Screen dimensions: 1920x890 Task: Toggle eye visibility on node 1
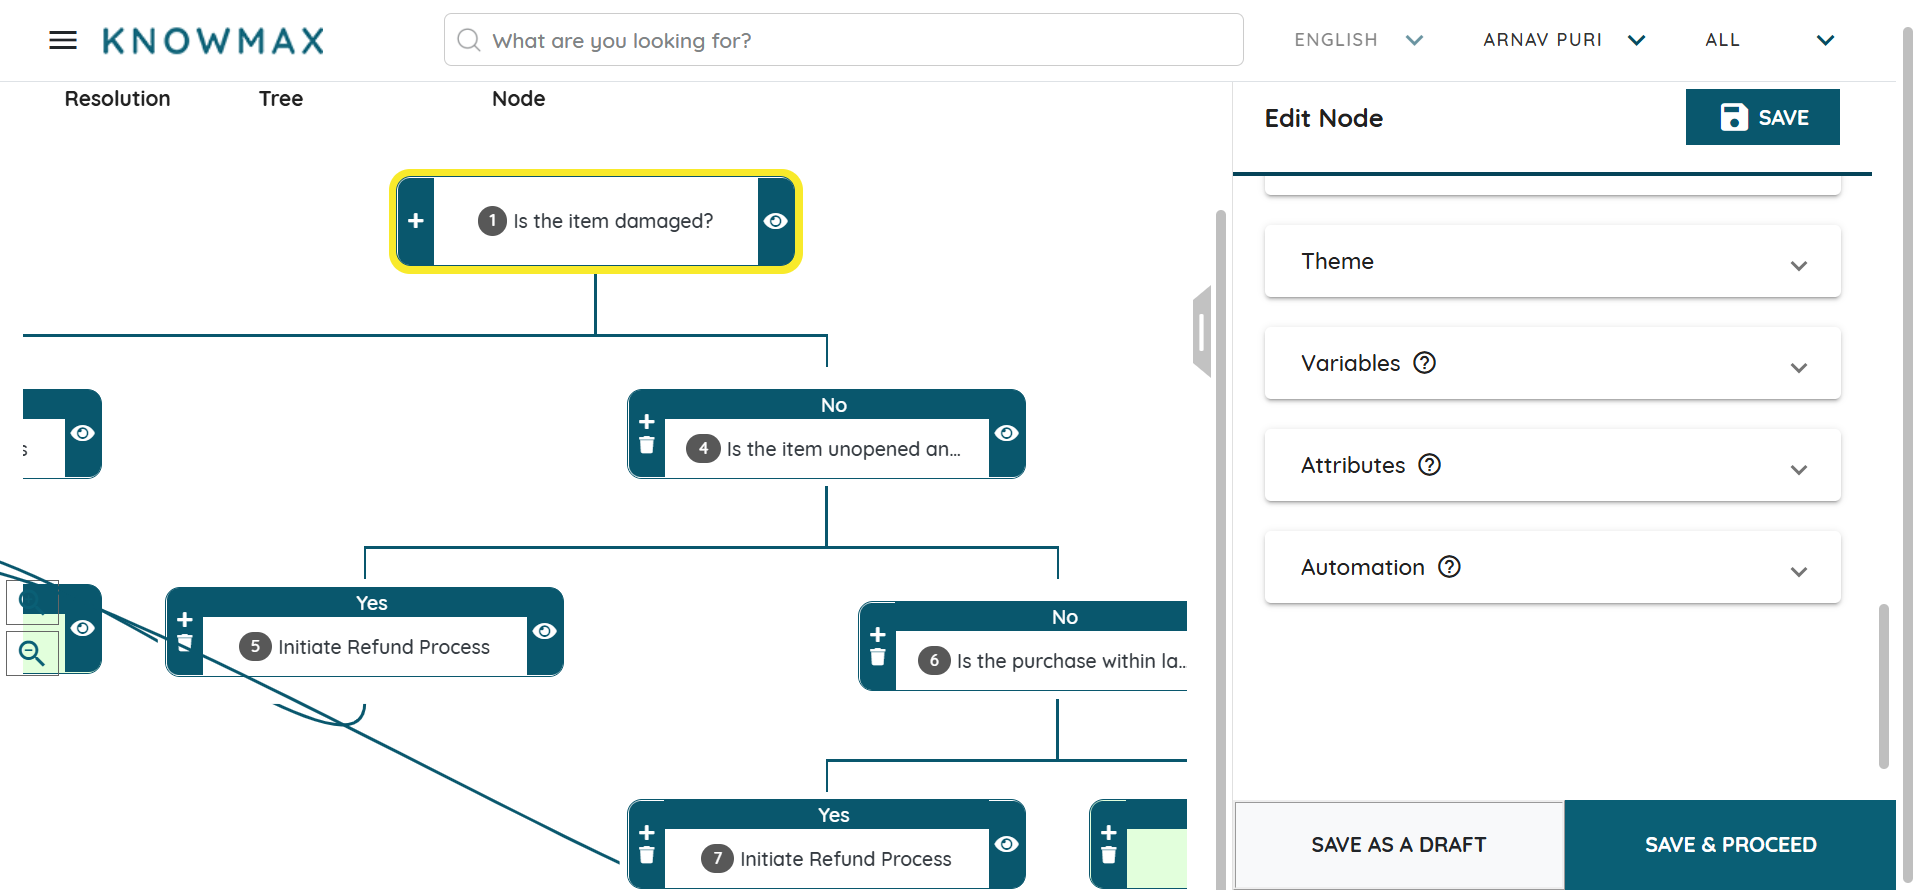click(776, 221)
